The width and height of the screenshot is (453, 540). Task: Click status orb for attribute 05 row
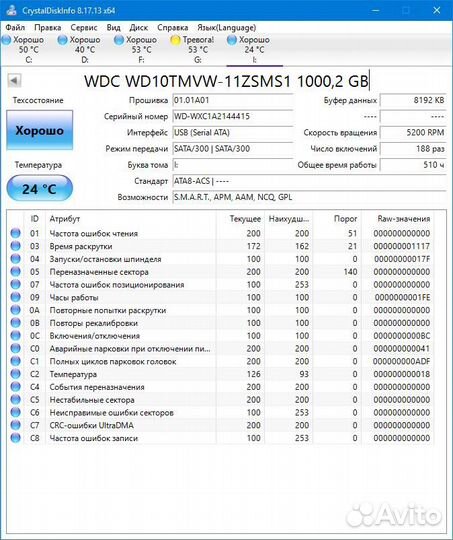(16, 271)
